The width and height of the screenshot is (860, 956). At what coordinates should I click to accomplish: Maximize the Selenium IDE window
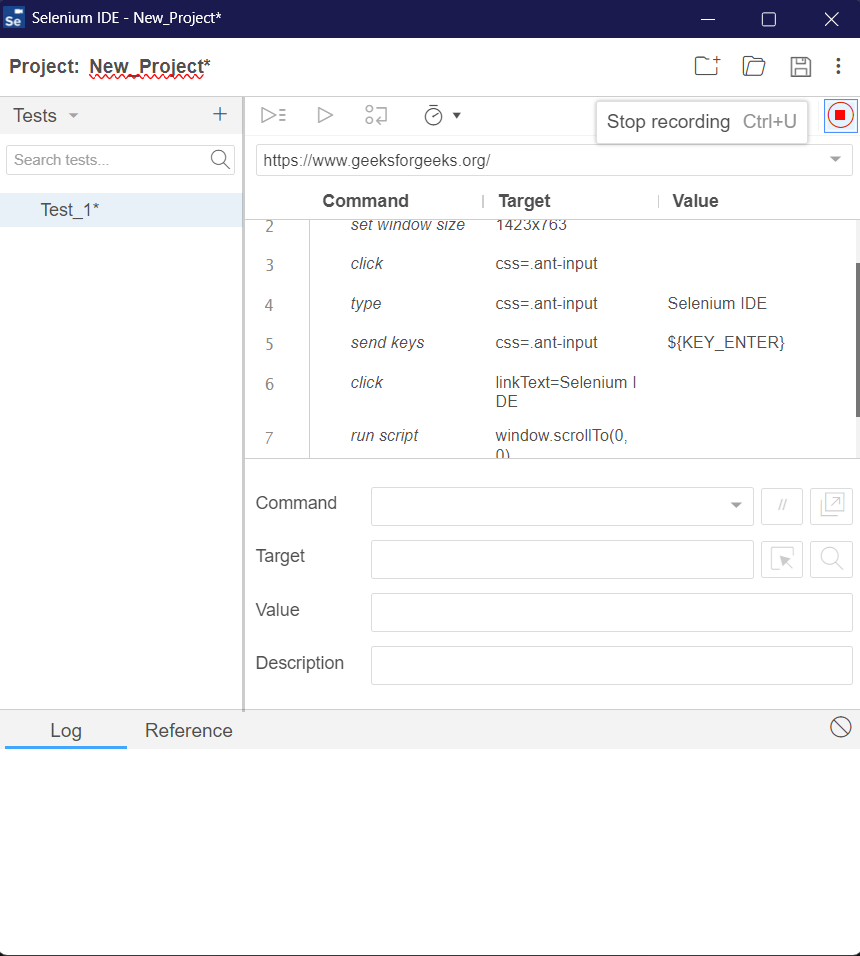(x=769, y=19)
